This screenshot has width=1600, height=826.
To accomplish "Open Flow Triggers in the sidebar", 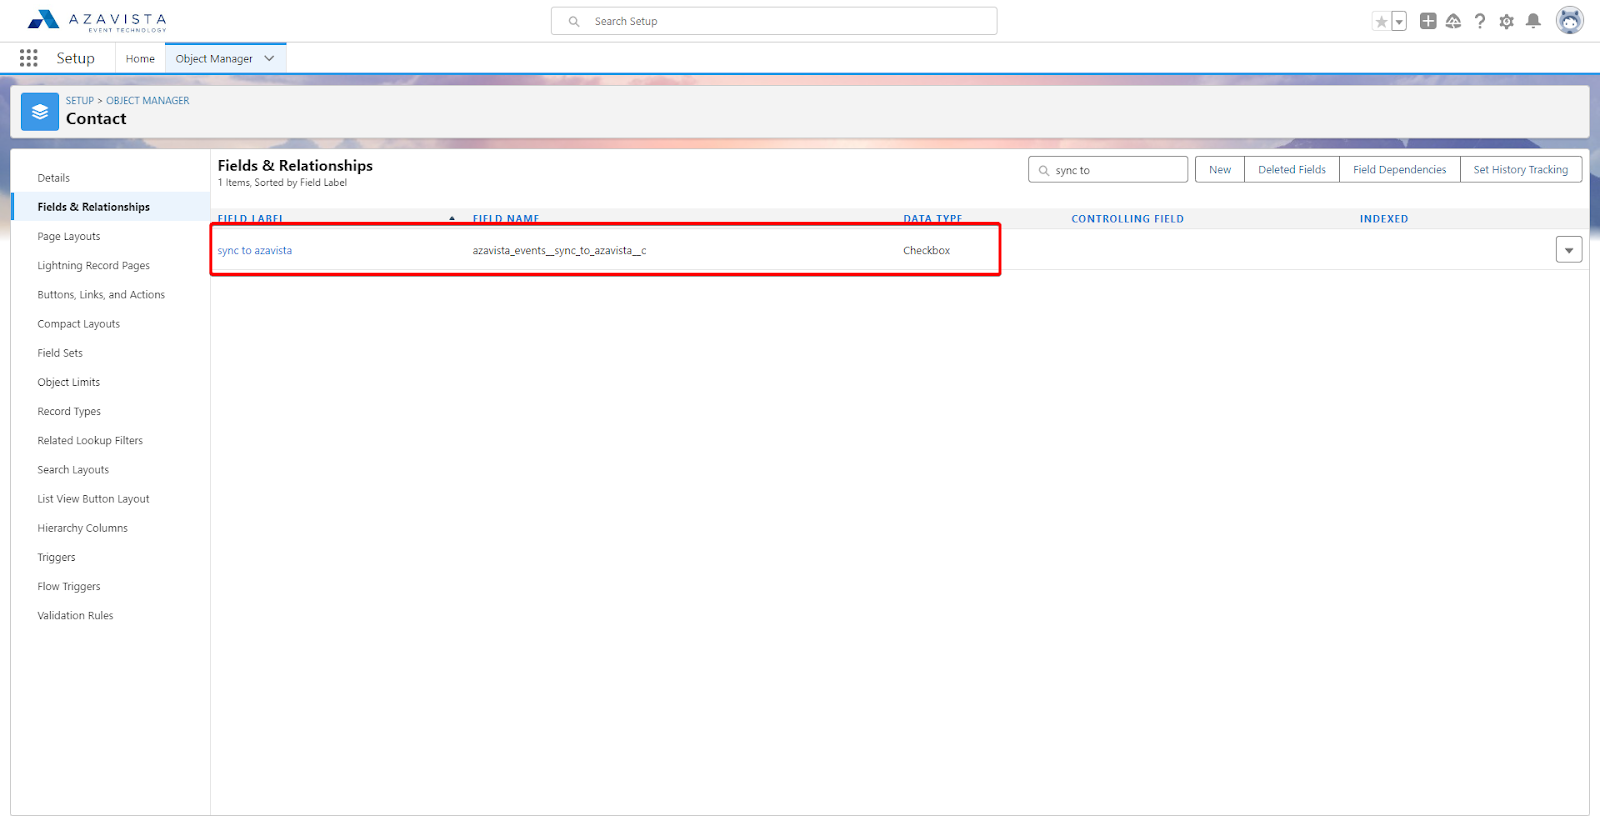I will (69, 587).
